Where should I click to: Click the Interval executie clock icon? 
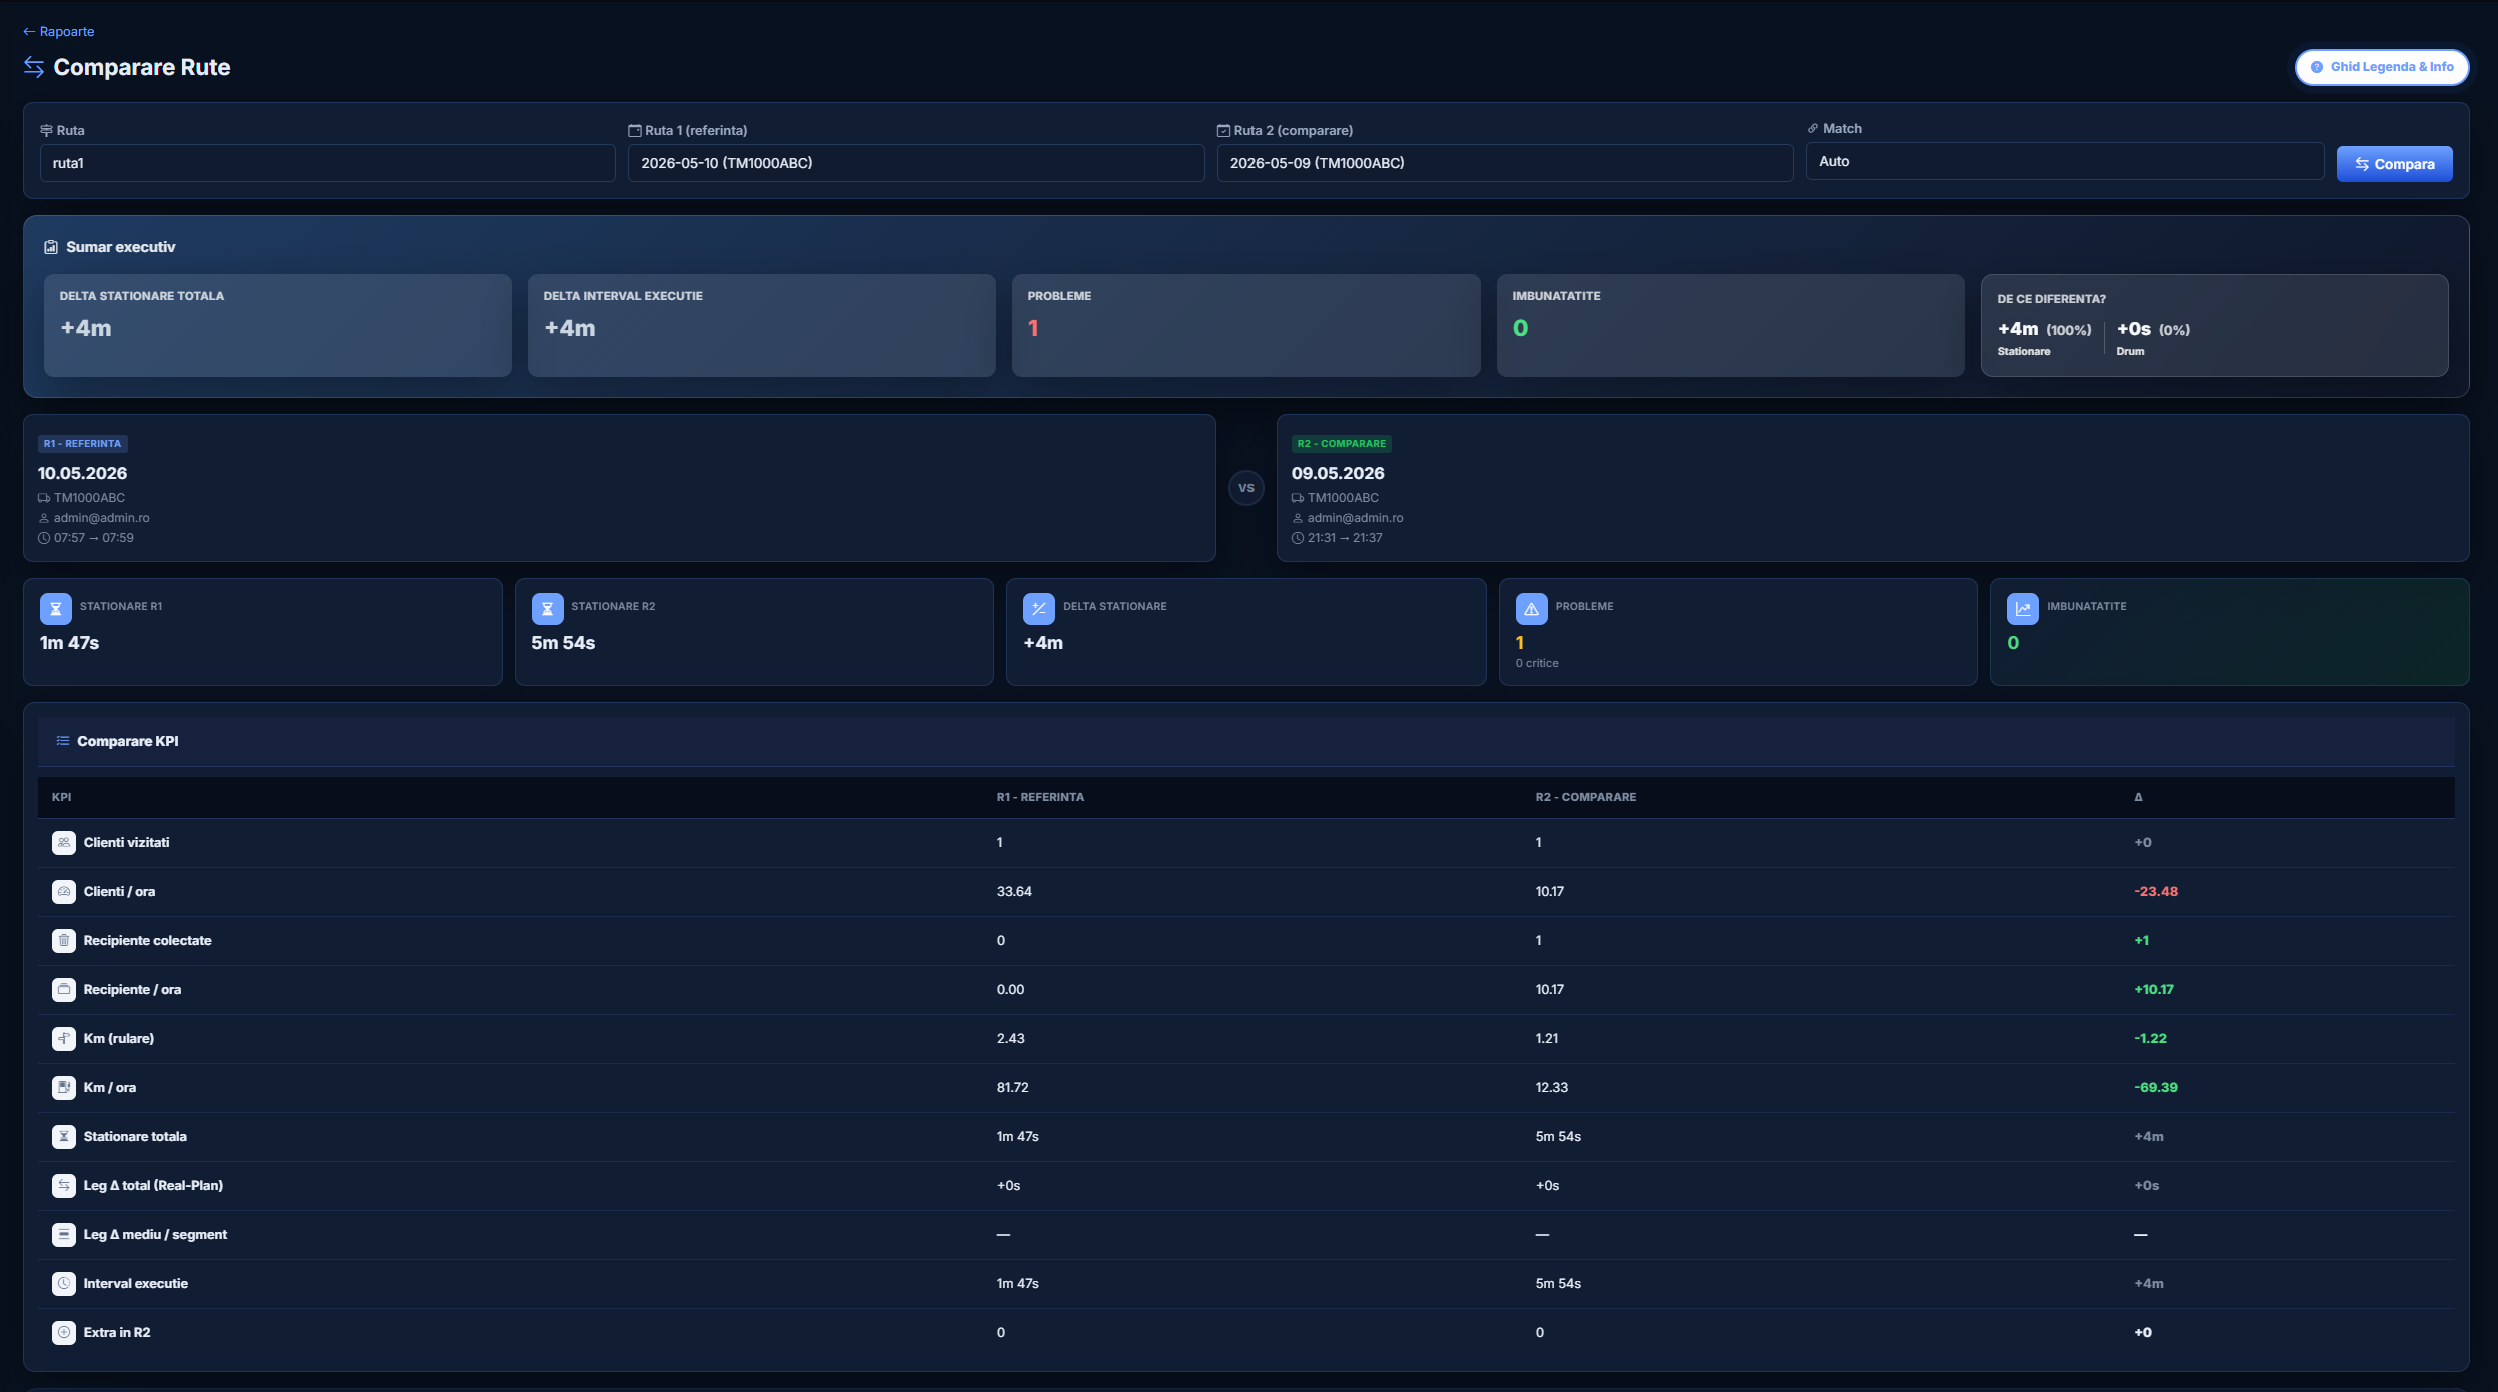[x=64, y=1284]
